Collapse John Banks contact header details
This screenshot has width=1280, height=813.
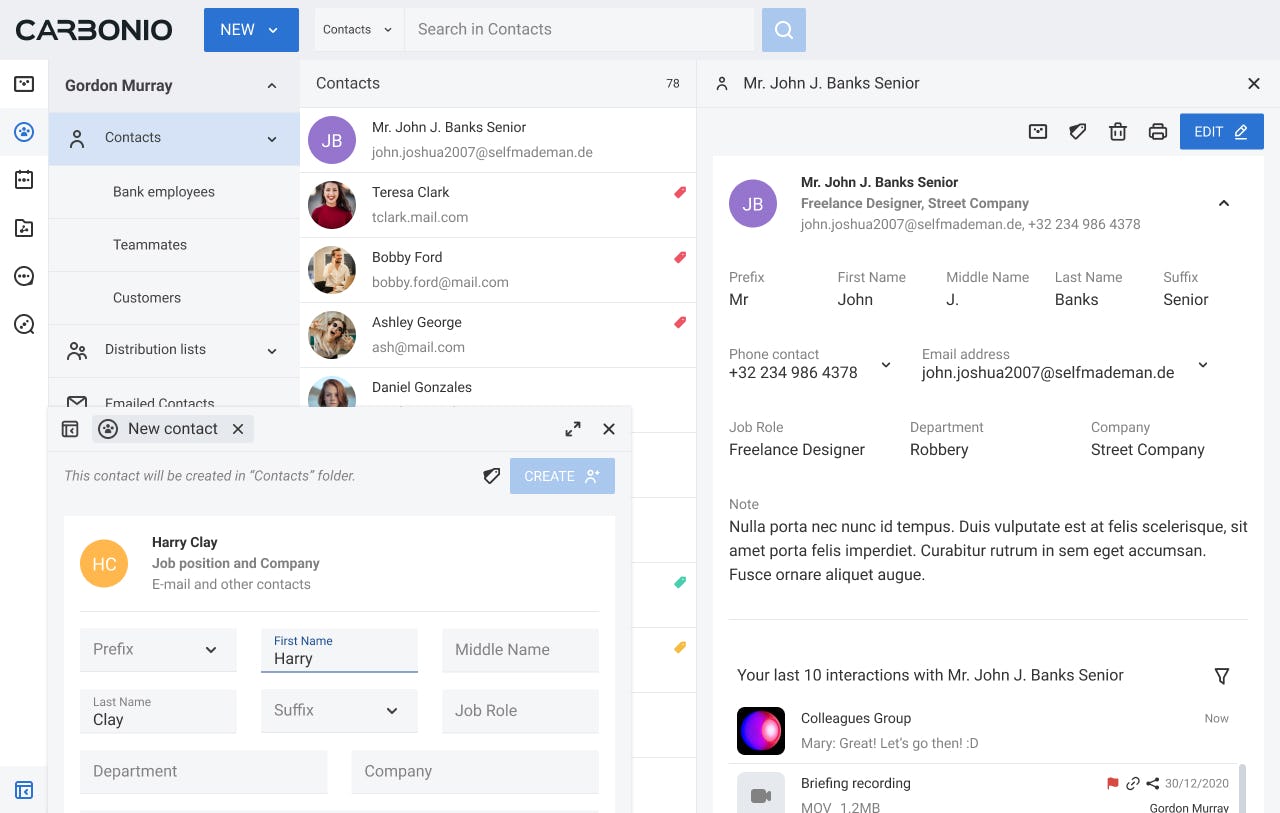click(x=1223, y=203)
